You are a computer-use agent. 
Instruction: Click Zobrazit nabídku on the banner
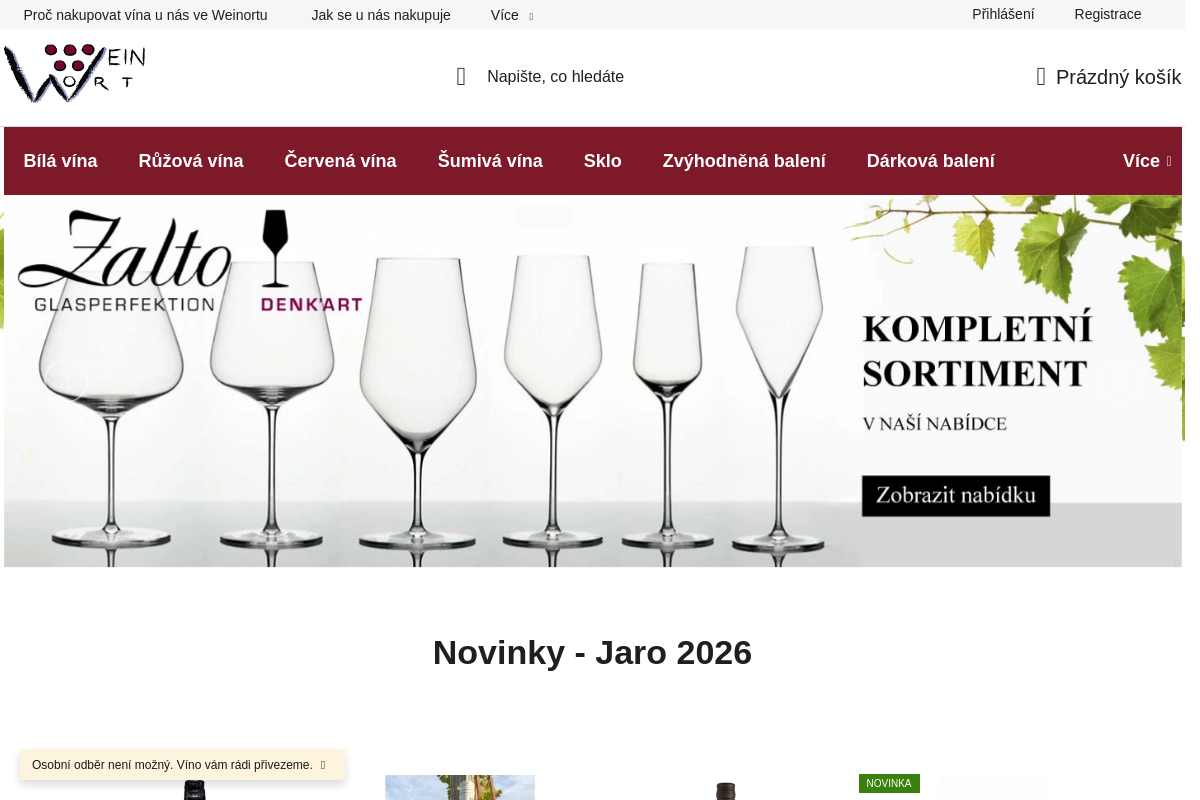(955, 495)
